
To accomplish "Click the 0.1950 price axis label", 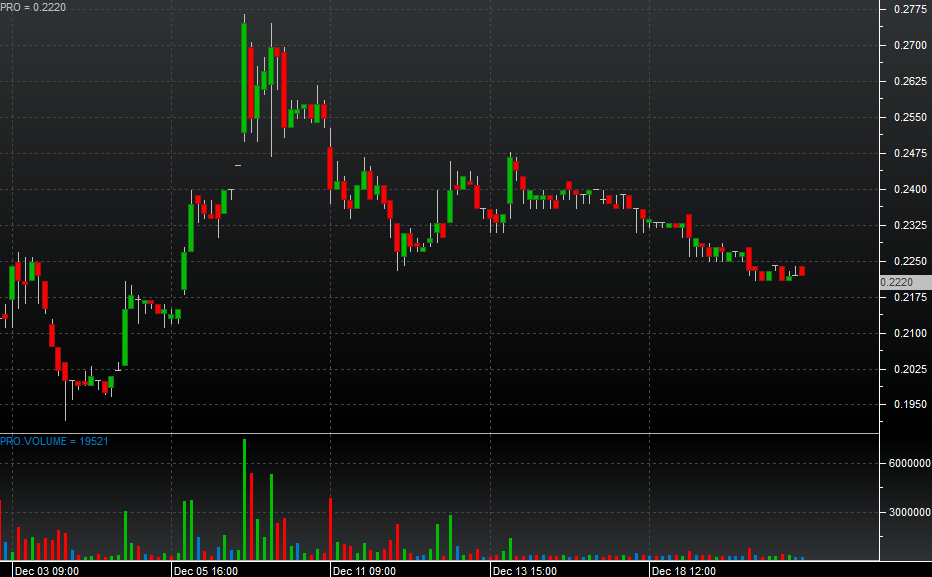I will coord(907,405).
